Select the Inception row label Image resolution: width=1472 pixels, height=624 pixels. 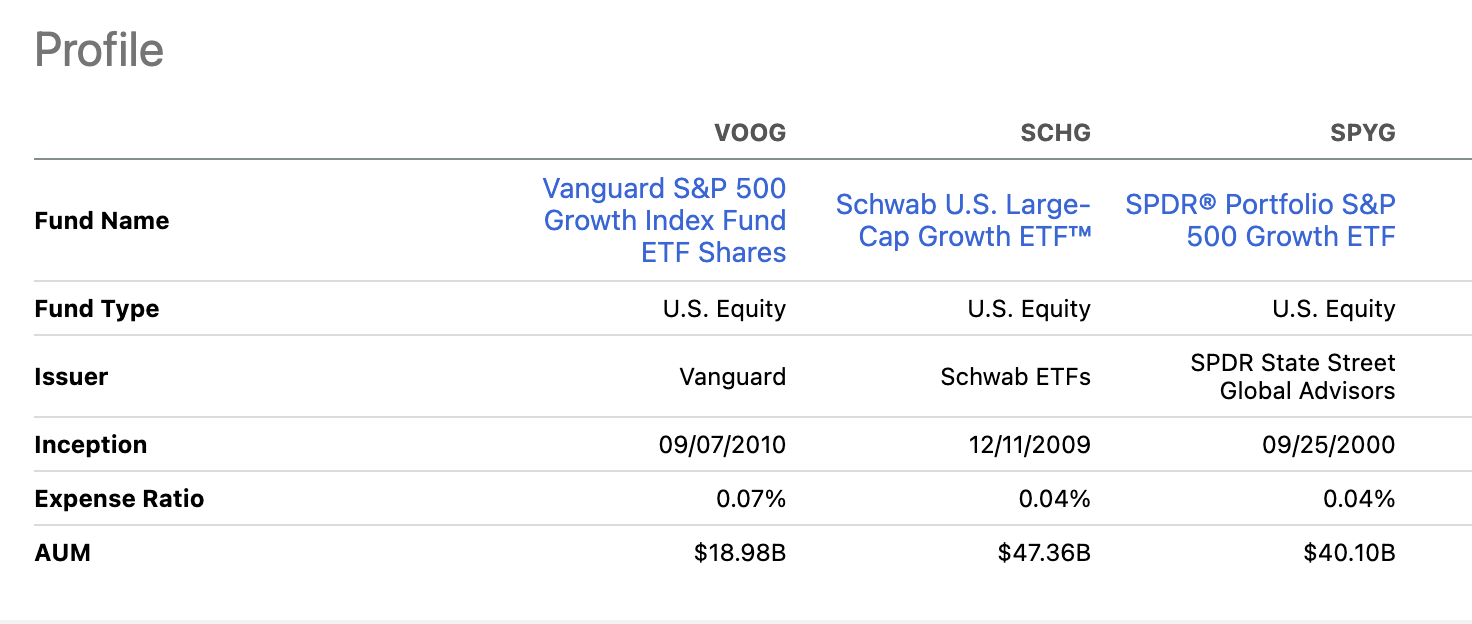coord(90,445)
